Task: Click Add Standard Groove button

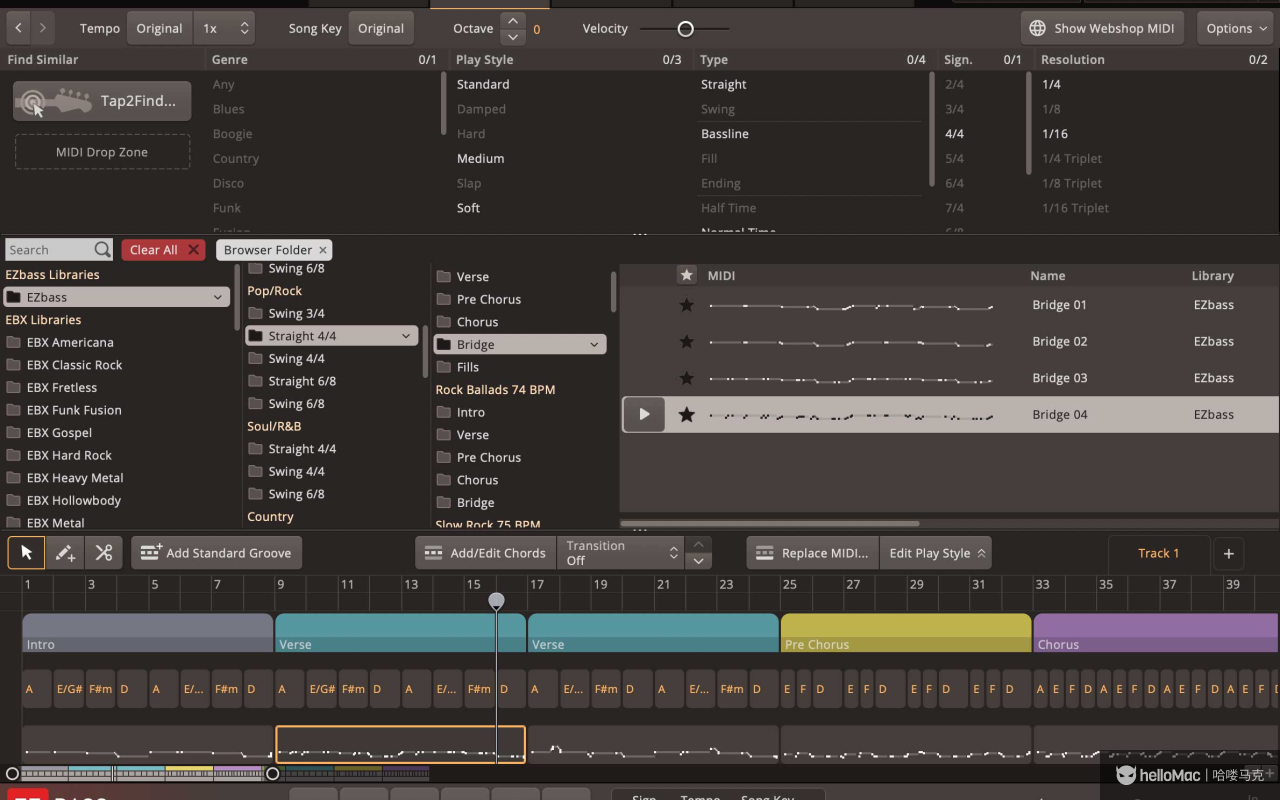Action: click(x=216, y=553)
